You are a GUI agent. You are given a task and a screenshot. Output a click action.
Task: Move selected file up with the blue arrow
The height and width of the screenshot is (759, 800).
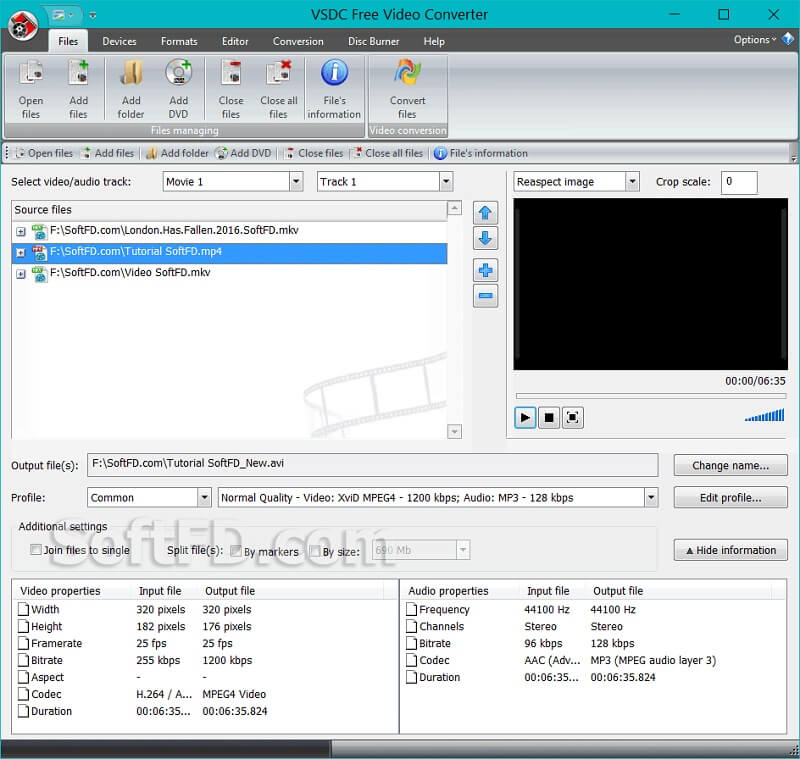[x=485, y=212]
